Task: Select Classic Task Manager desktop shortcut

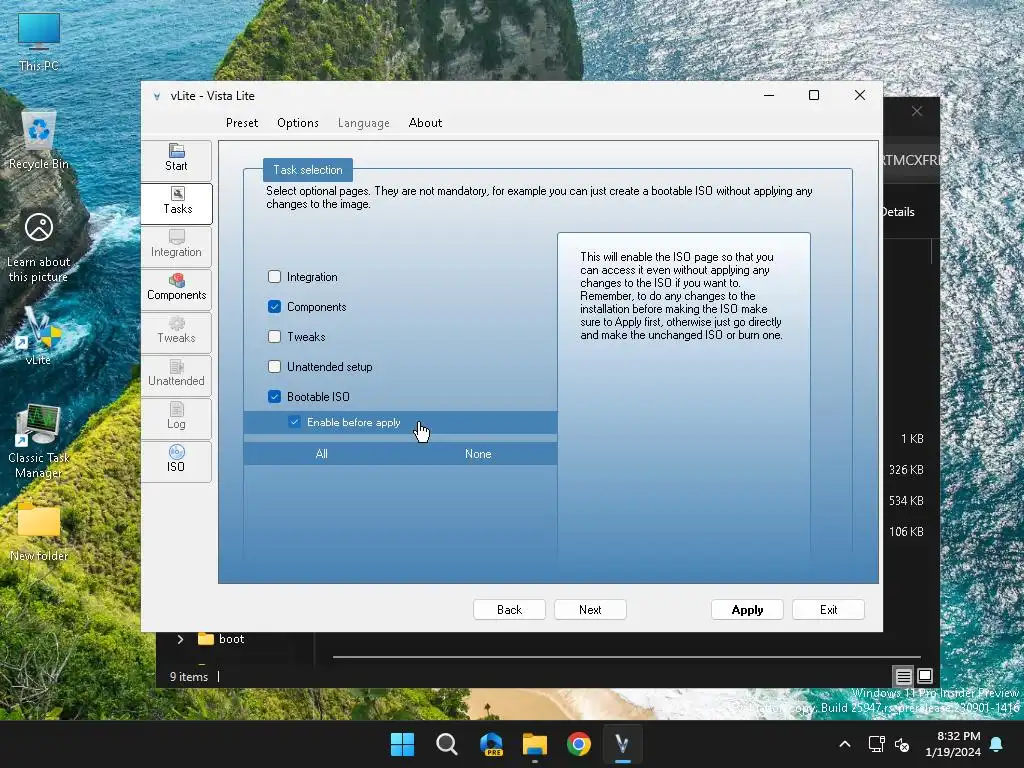Action: (39, 441)
